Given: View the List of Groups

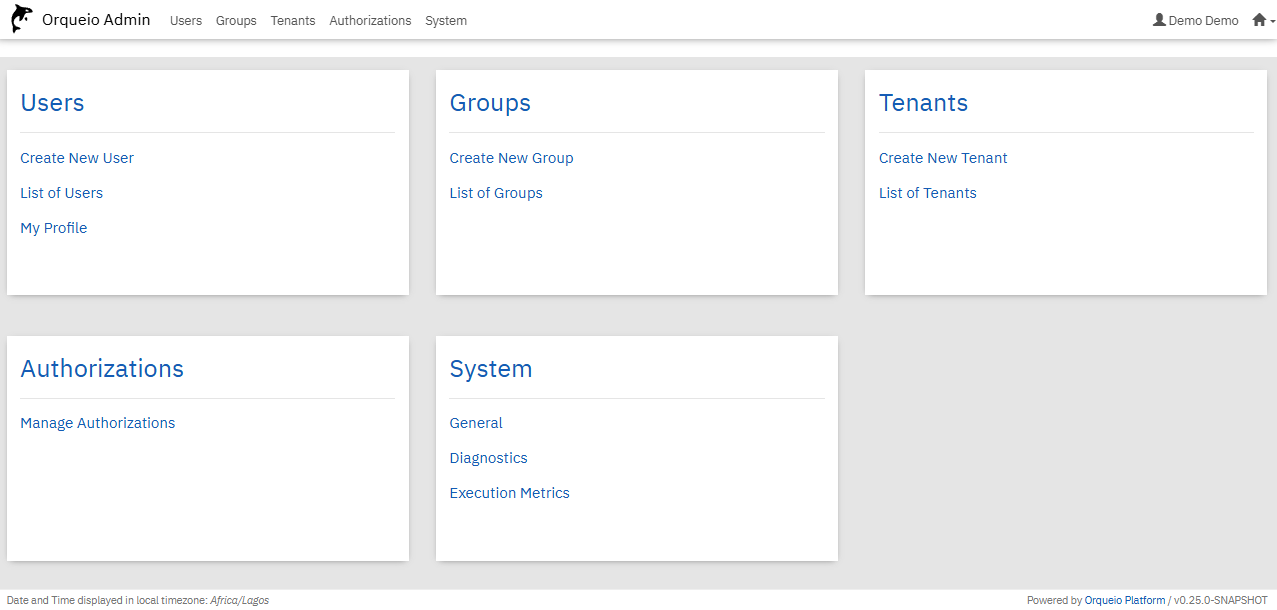Looking at the screenshot, I should click(x=496, y=193).
